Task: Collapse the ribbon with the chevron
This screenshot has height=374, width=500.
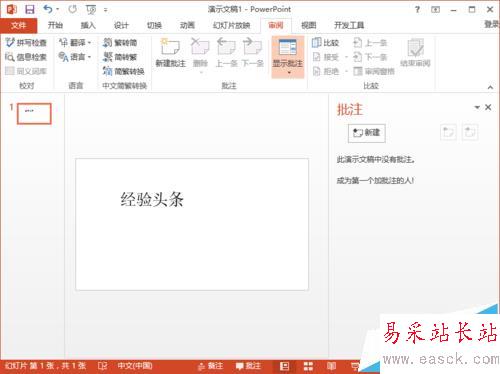Action: [490, 87]
